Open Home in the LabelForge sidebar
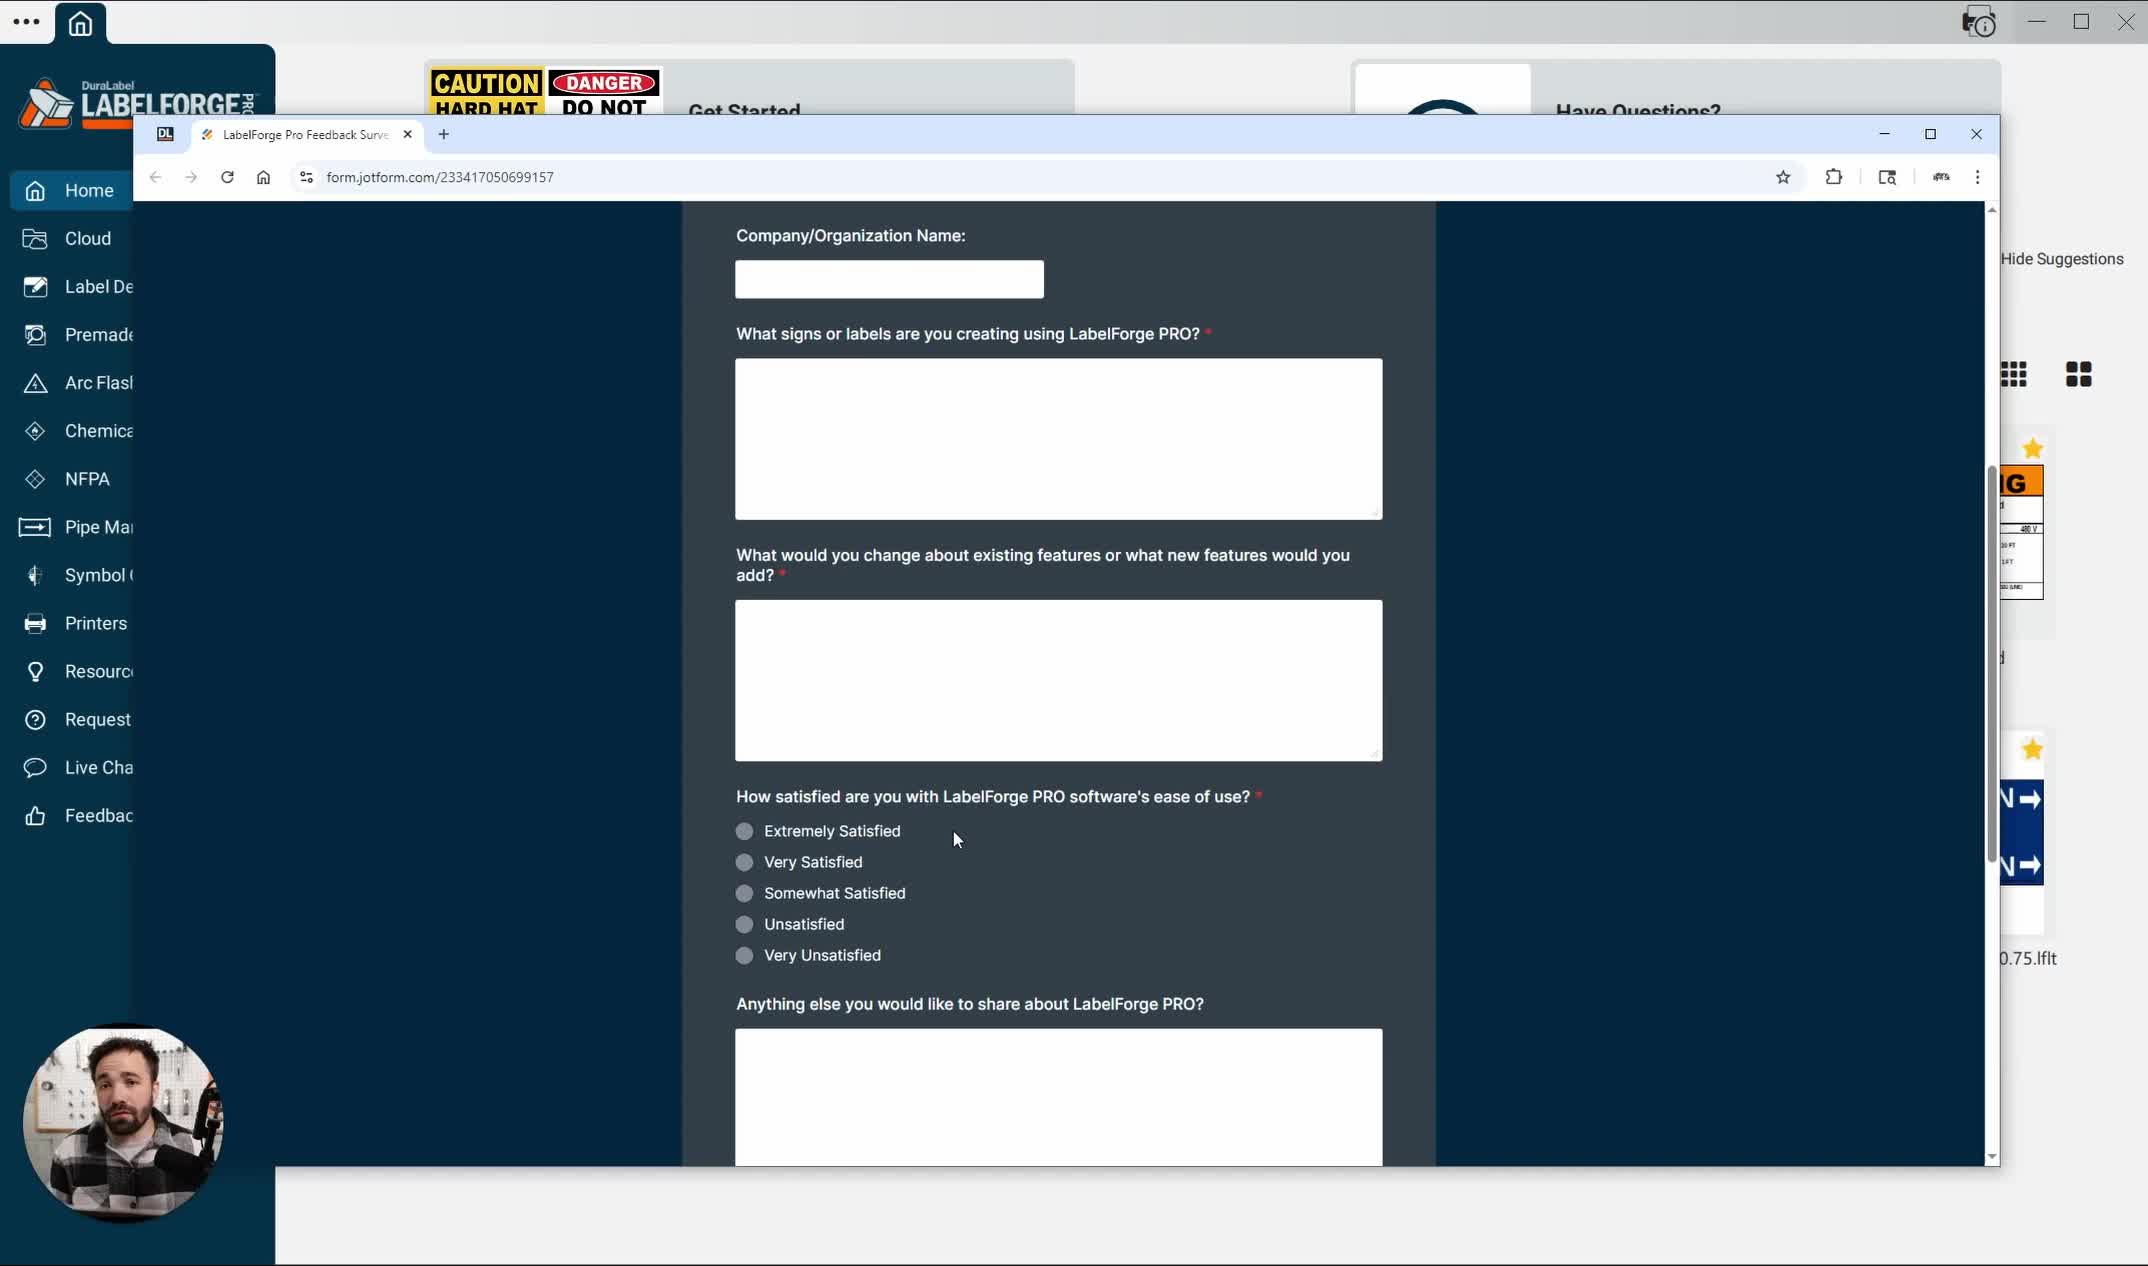2148x1266 pixels. click(x=71, y=190)
